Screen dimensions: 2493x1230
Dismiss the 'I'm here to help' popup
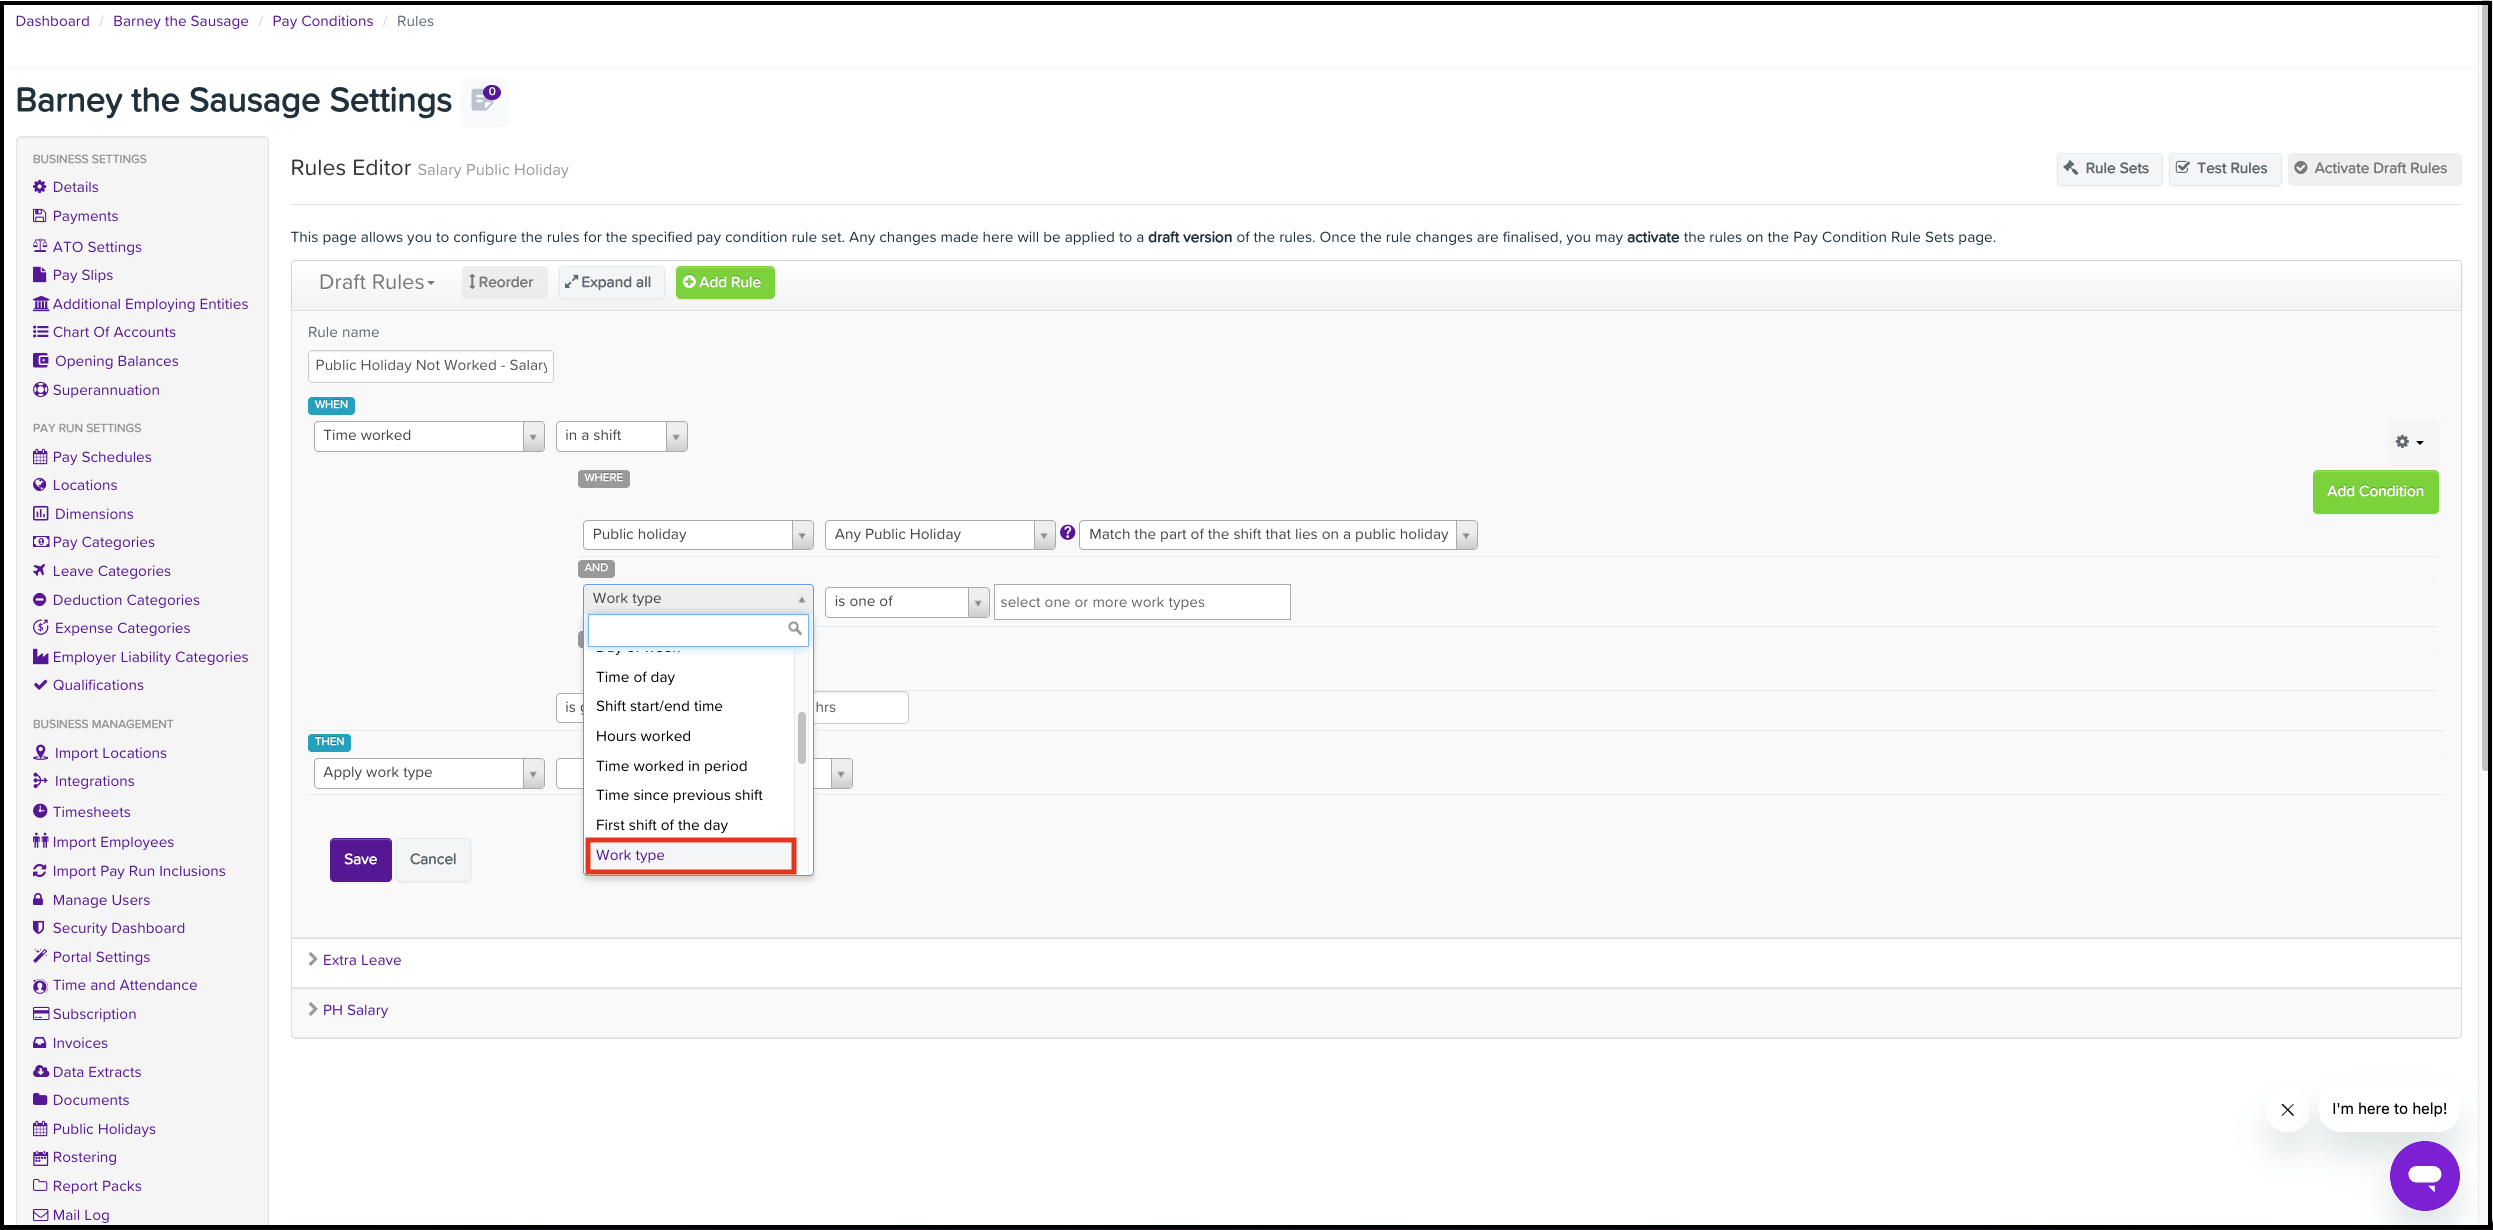[2287, 1109]
